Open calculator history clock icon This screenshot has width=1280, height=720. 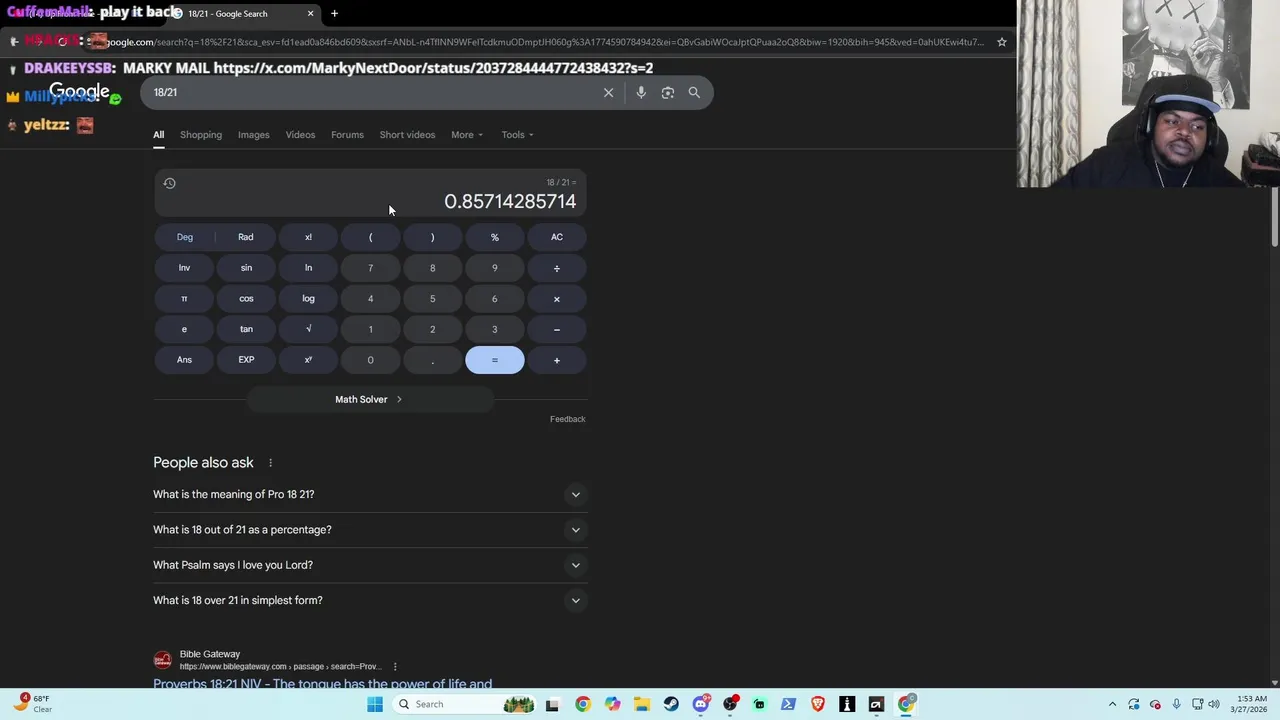coord(169,183)
